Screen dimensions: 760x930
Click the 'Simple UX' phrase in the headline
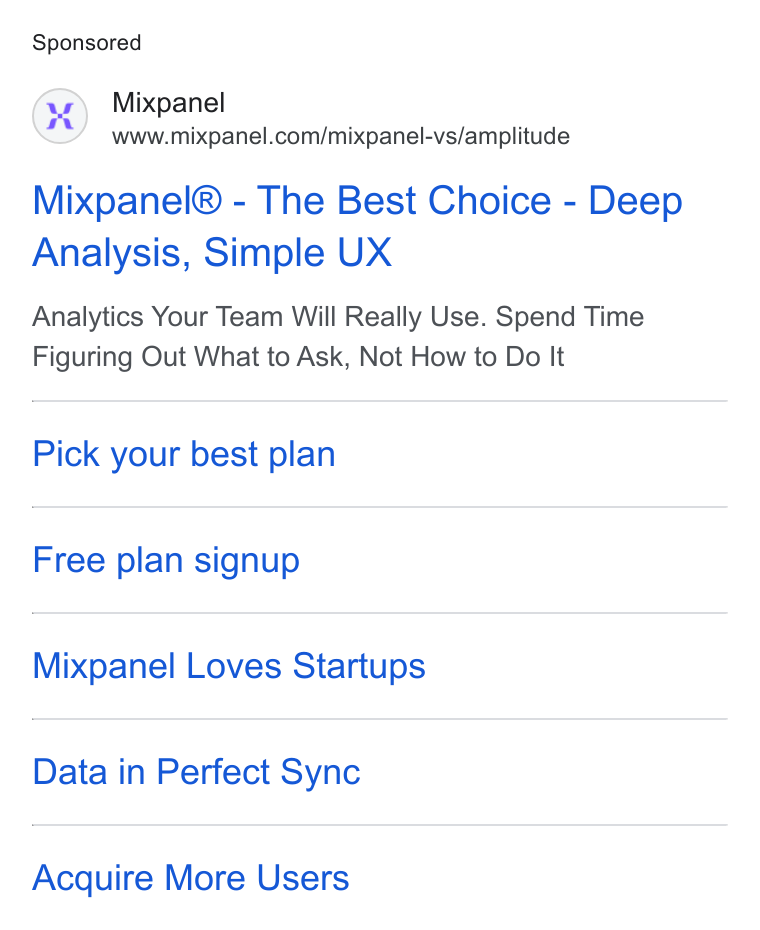pyautogui.click(x=298, y=253)
